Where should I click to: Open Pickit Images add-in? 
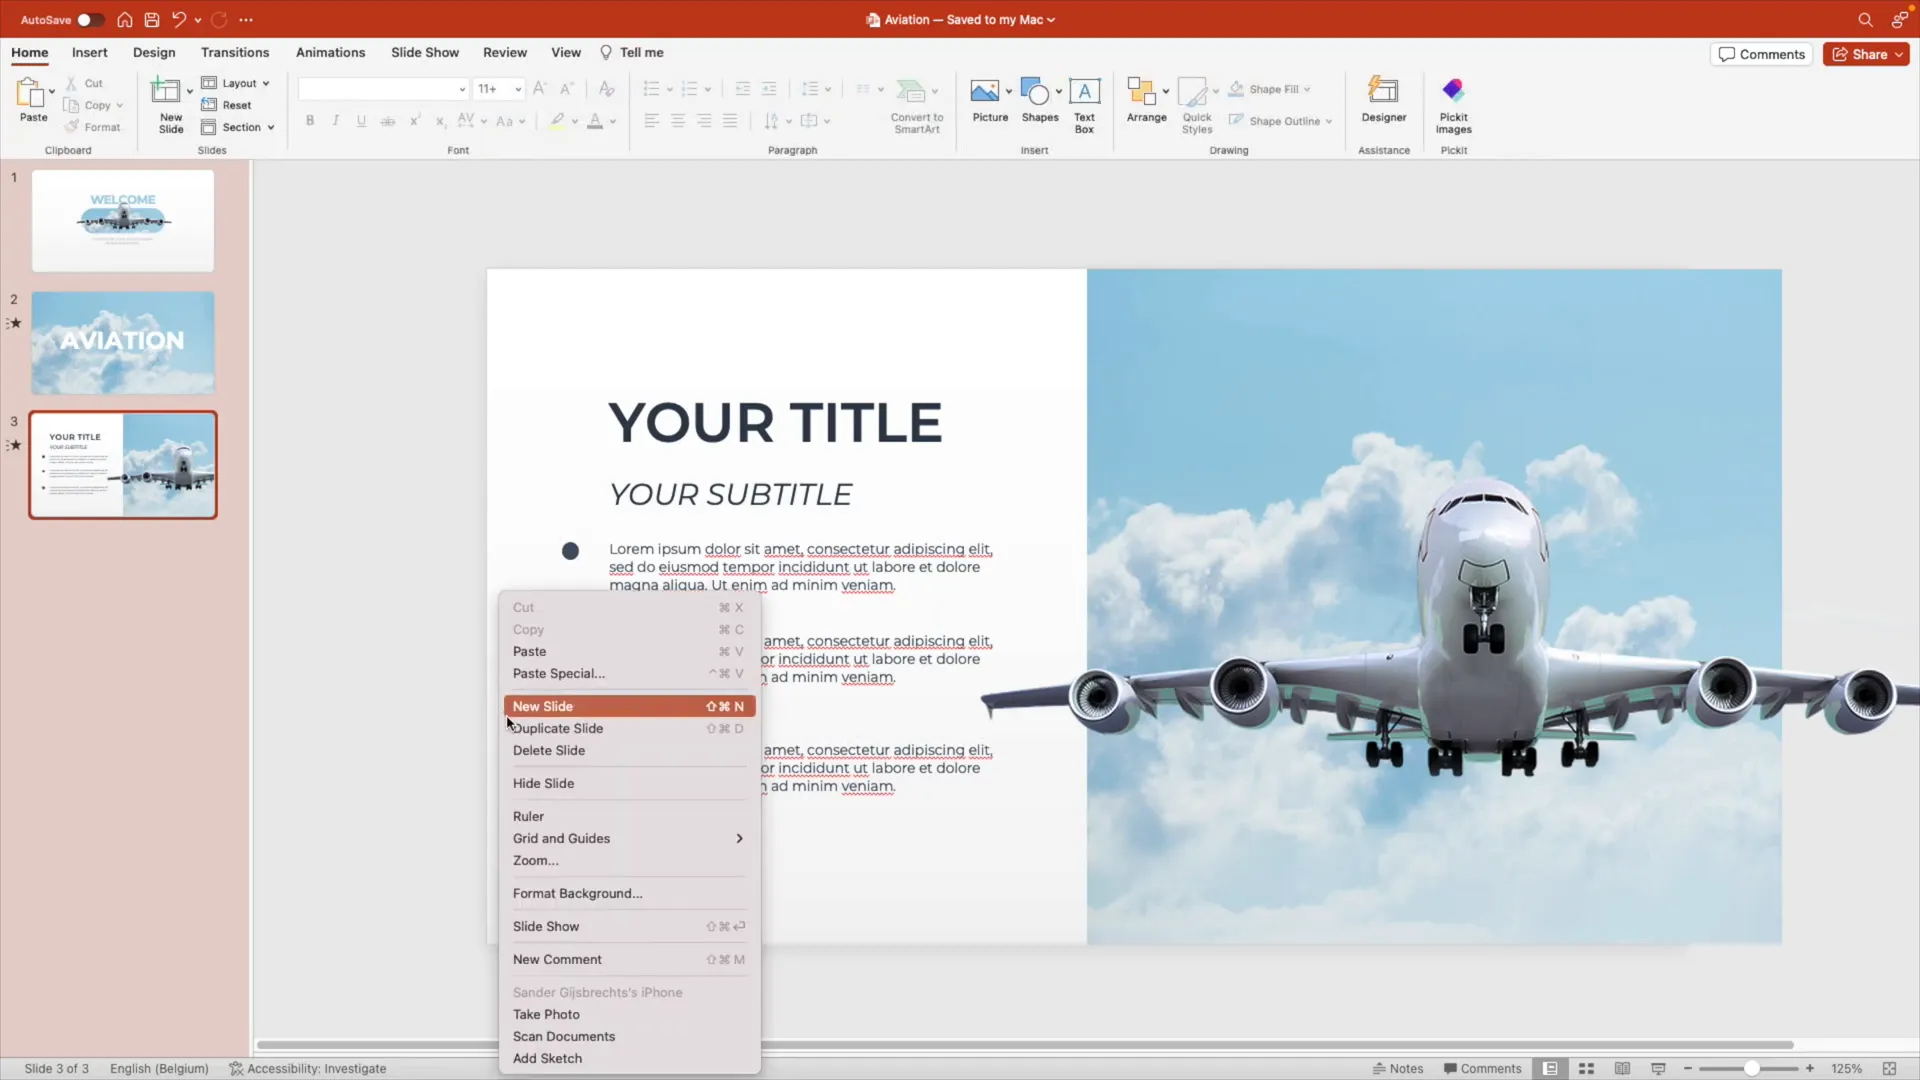[x=1453, y=91]
